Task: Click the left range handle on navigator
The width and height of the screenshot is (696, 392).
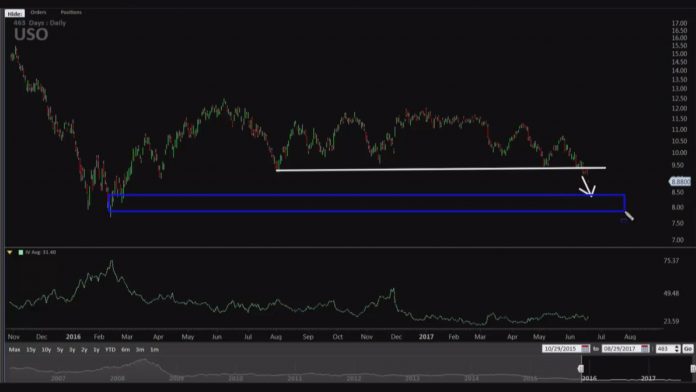Action: point(581,368)
